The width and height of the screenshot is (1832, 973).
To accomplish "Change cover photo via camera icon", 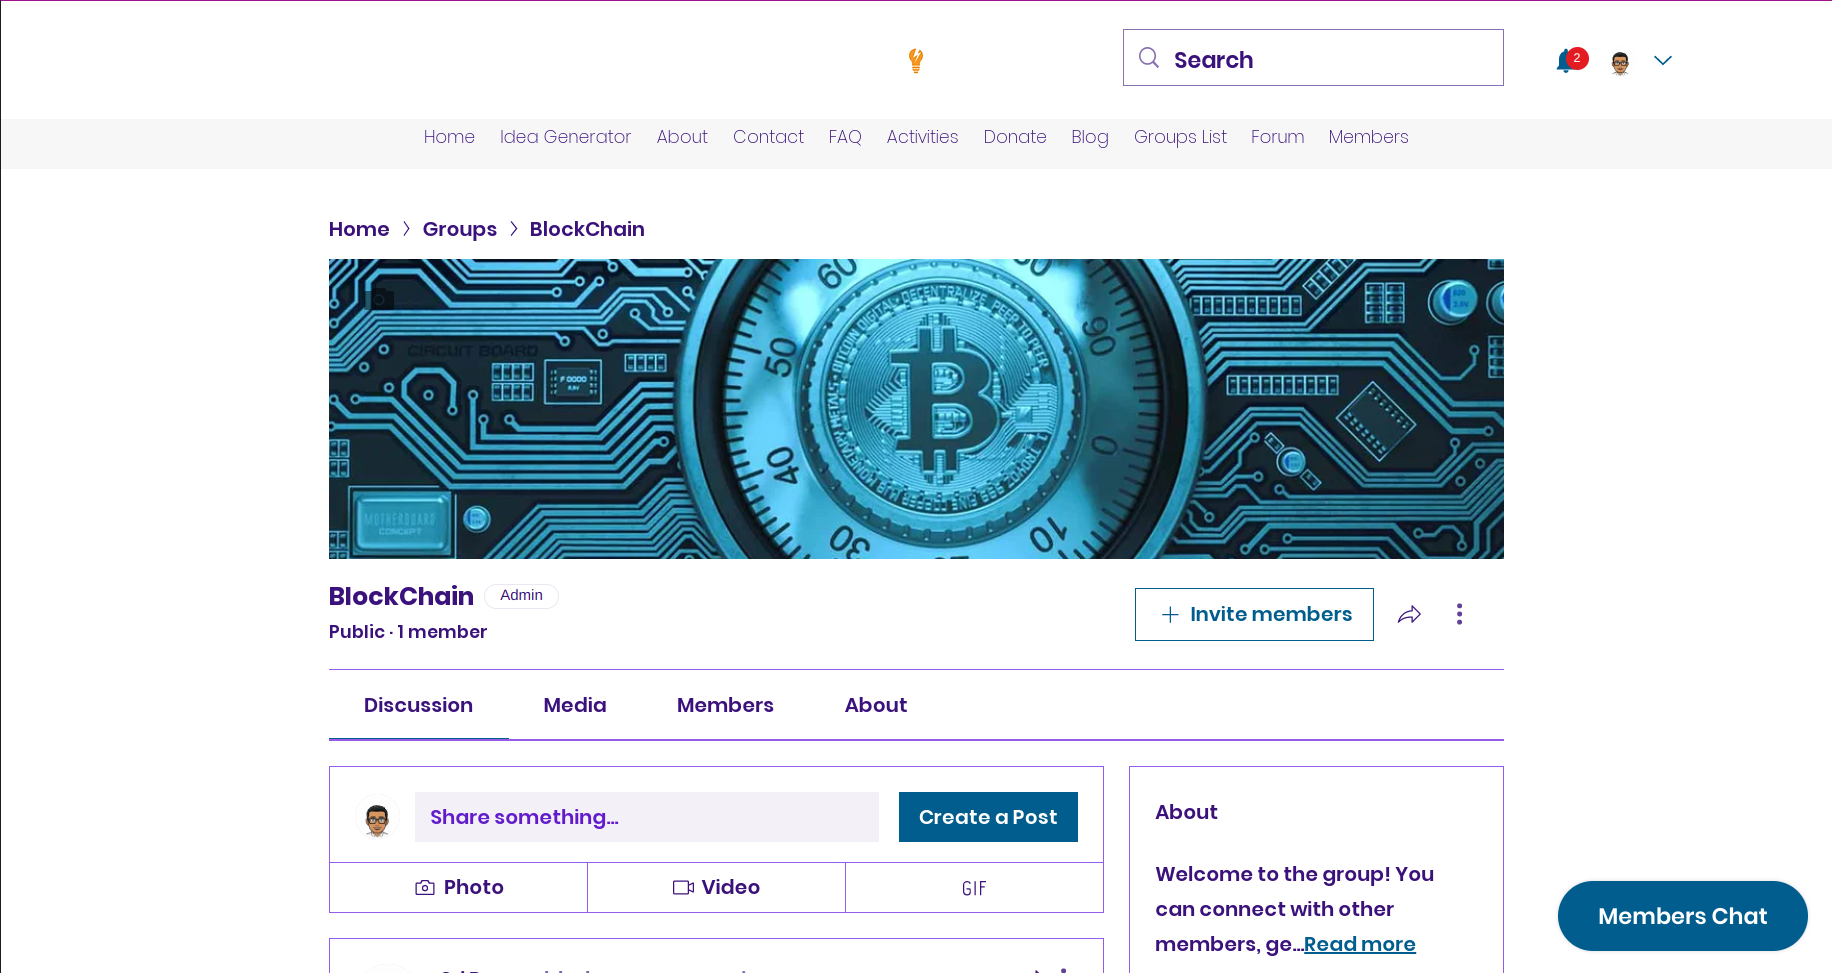I will pos(379,297).
